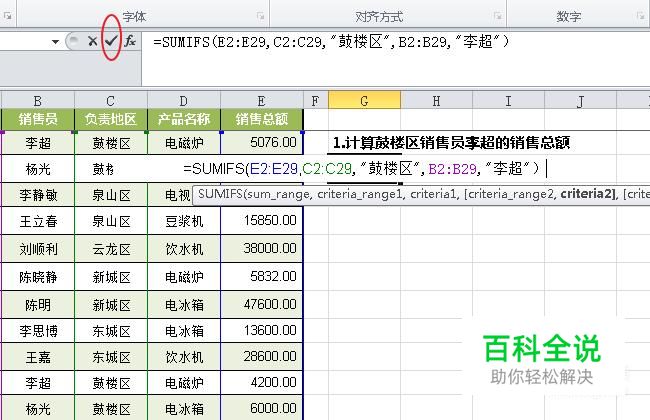
Task: Click the 销售总额 header cell
Action: point(262,119)
